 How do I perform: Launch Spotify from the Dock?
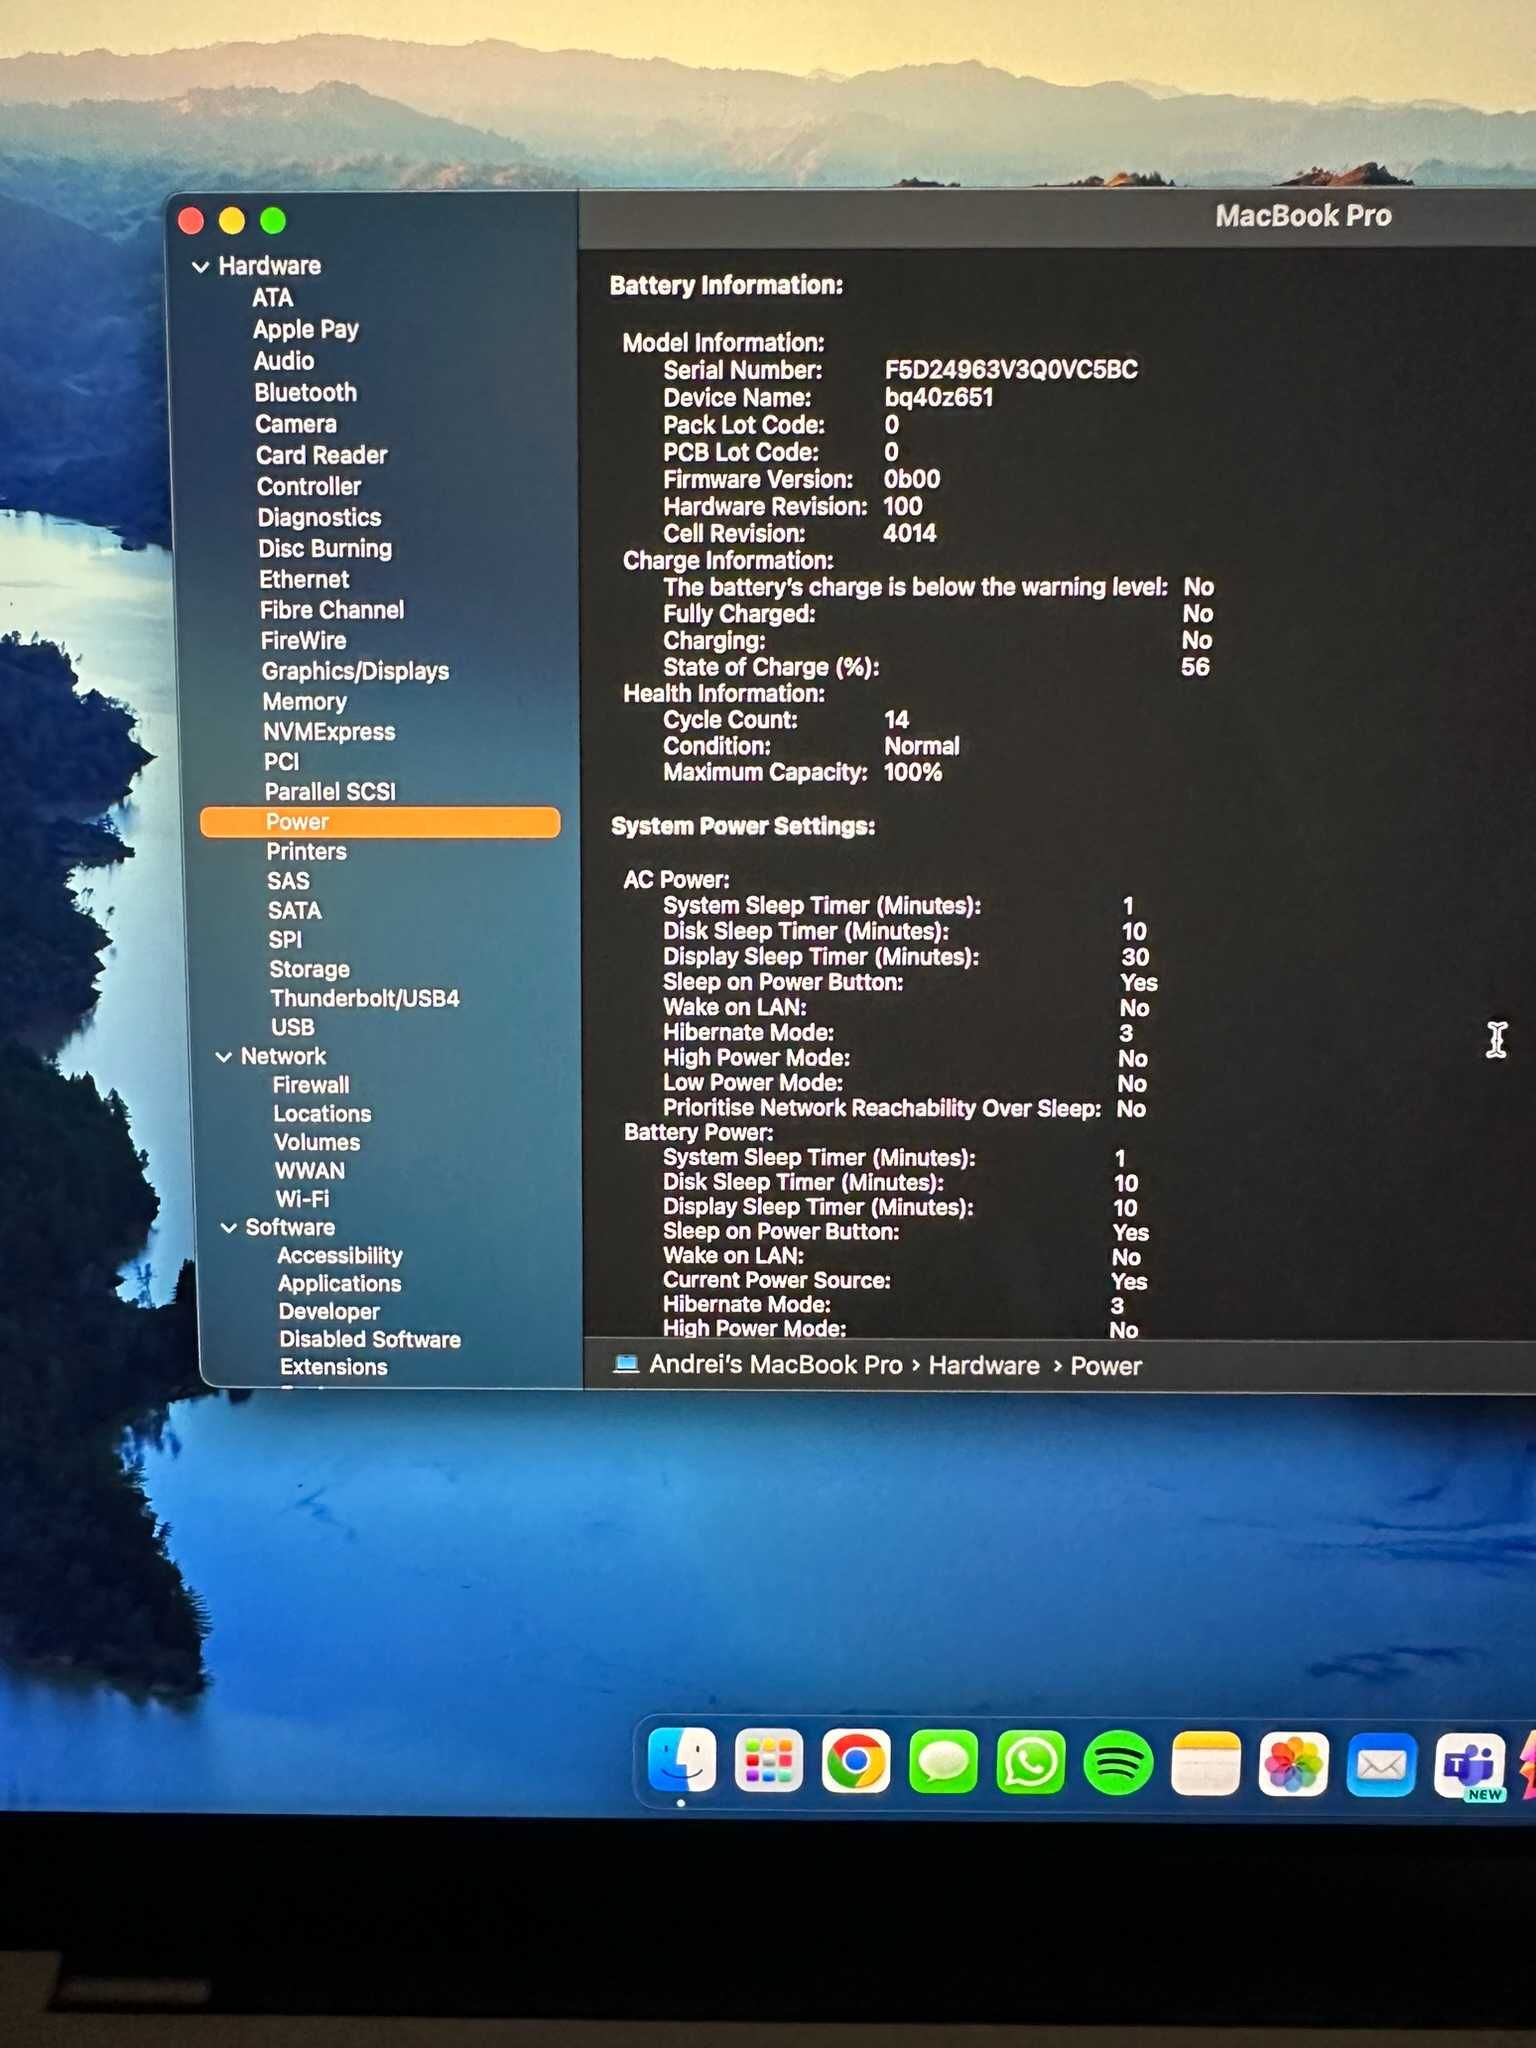(x=1118, y=1761)
